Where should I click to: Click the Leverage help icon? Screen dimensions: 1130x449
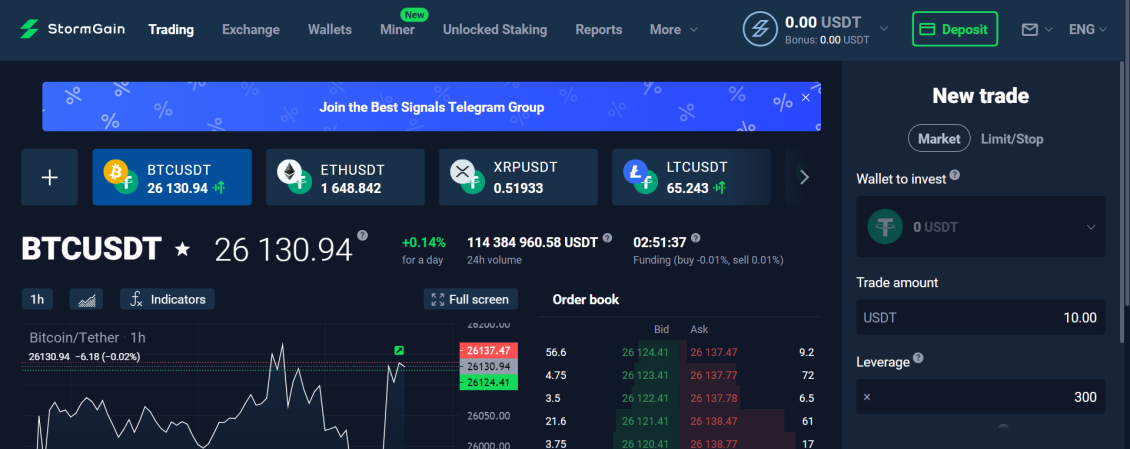pyautogui.click(x=918, y=358)
